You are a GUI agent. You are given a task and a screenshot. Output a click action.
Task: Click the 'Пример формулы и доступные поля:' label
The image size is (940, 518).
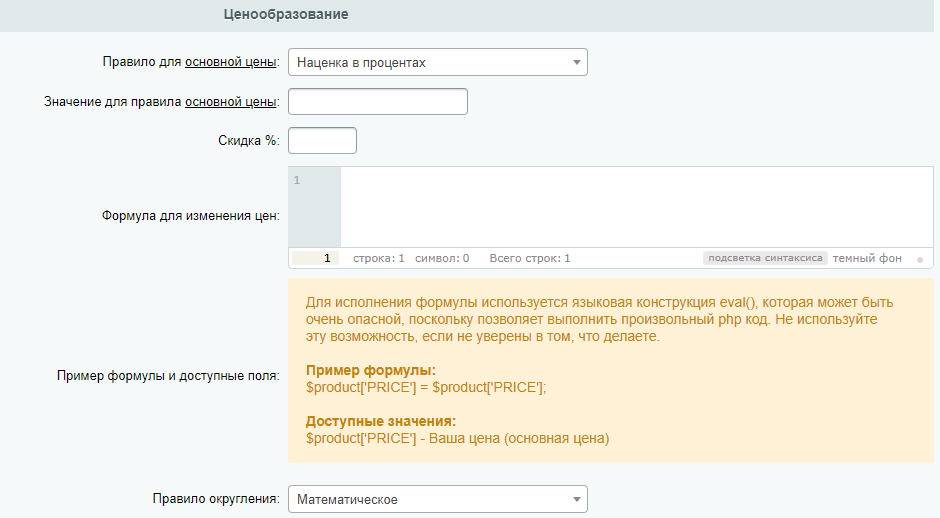pos(168,376)
